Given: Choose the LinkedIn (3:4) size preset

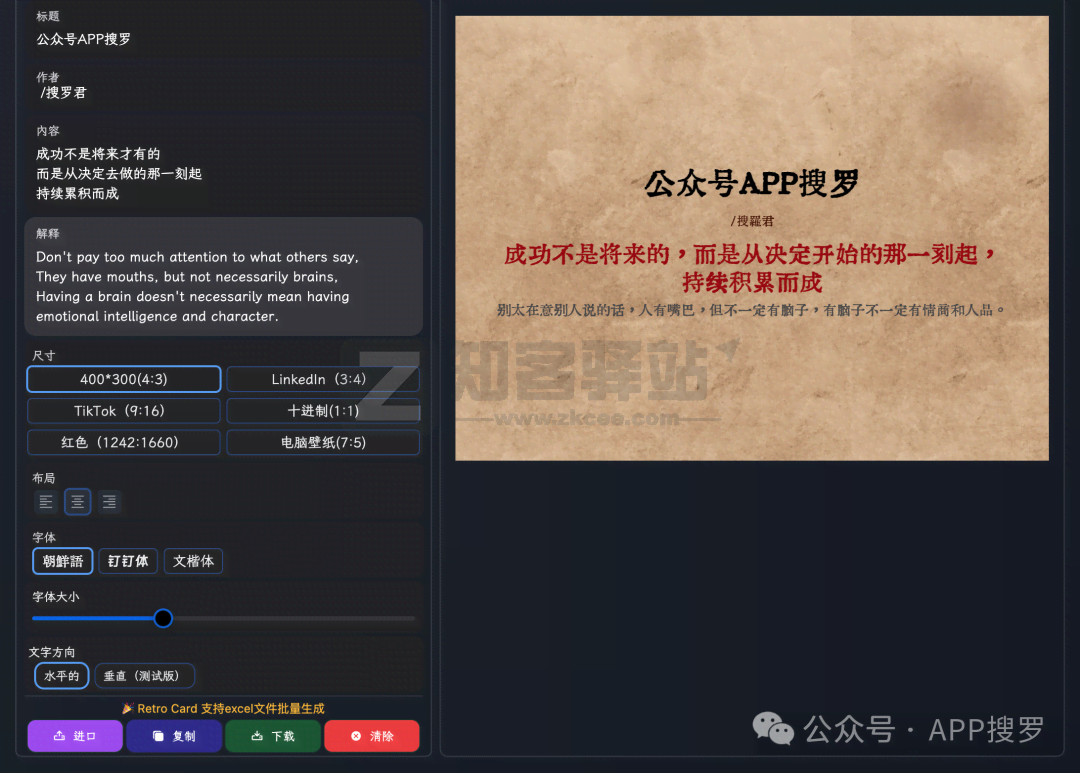Looking at the screenshot, I should [x=322, y=379].
